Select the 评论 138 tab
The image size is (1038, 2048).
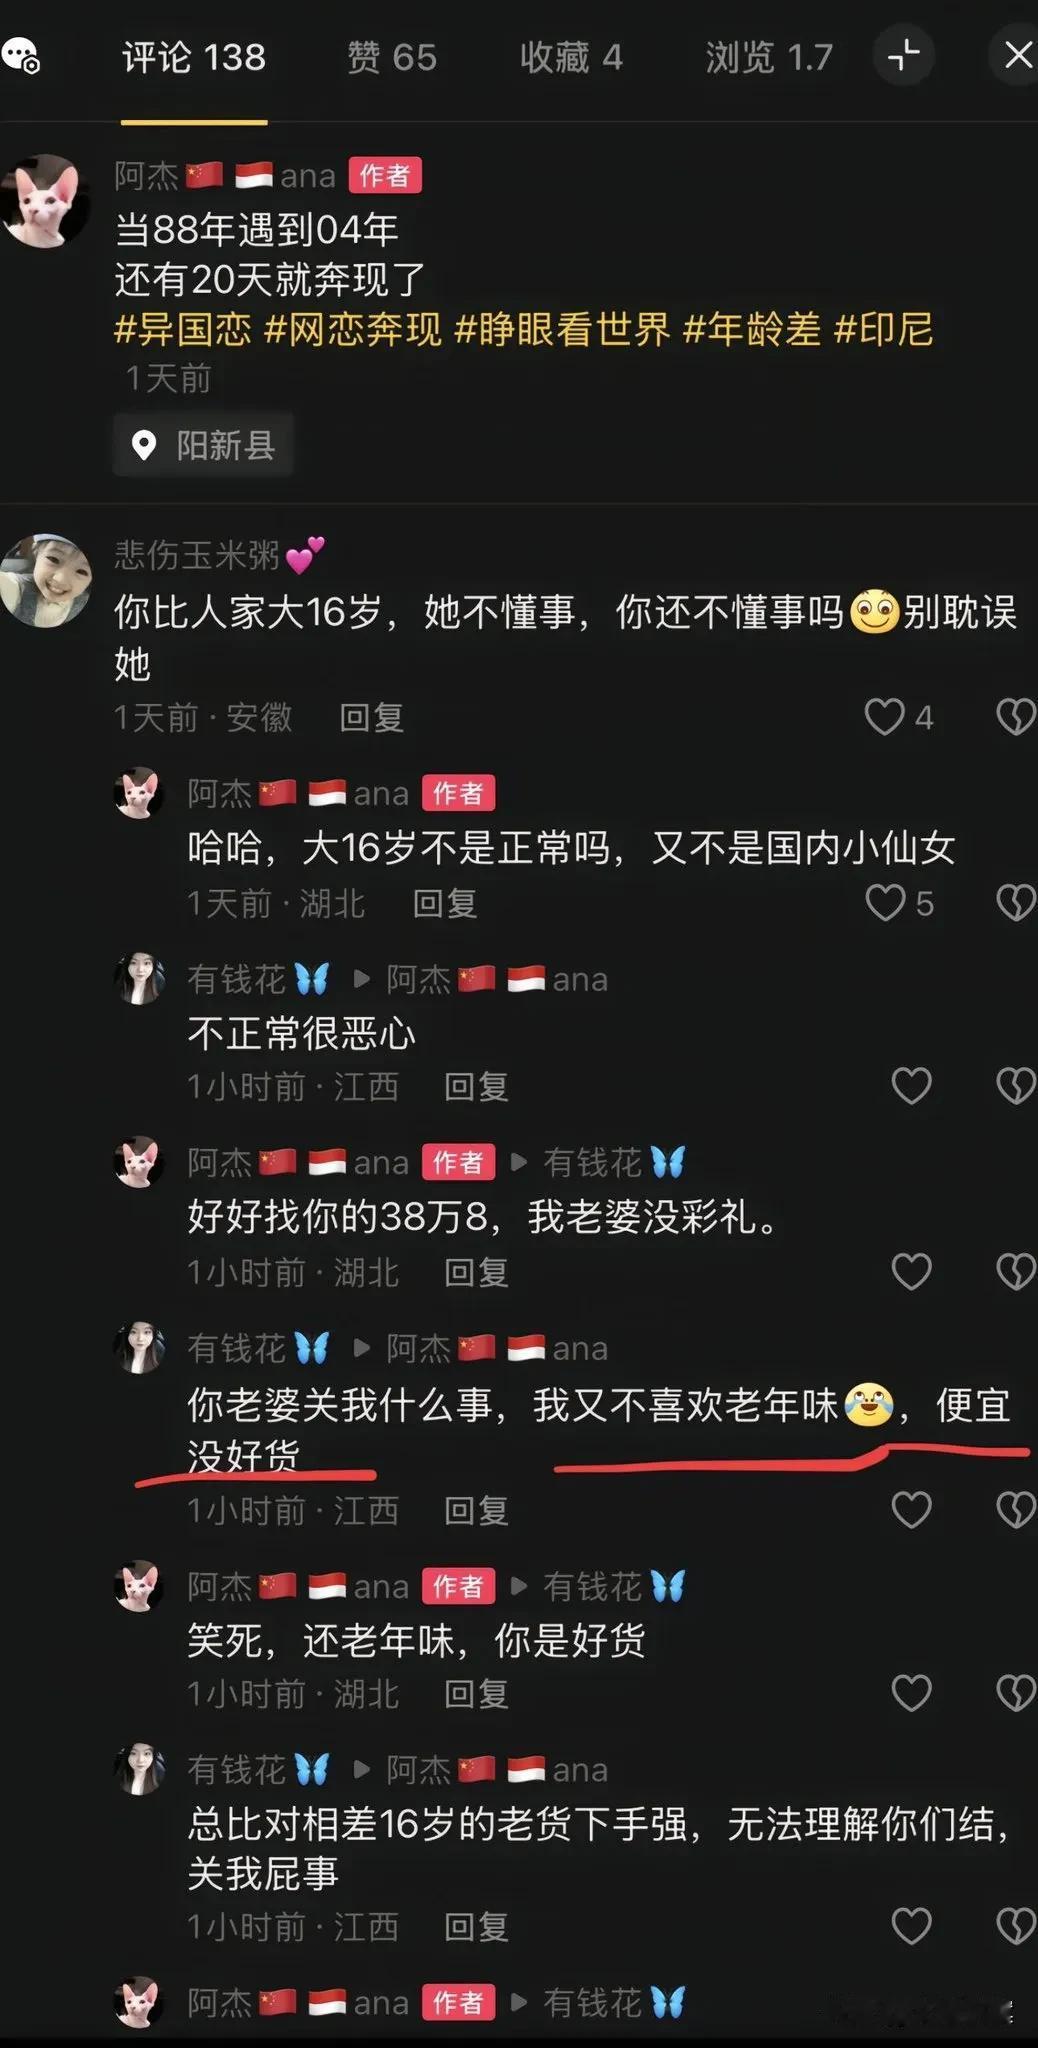[194, 57]
